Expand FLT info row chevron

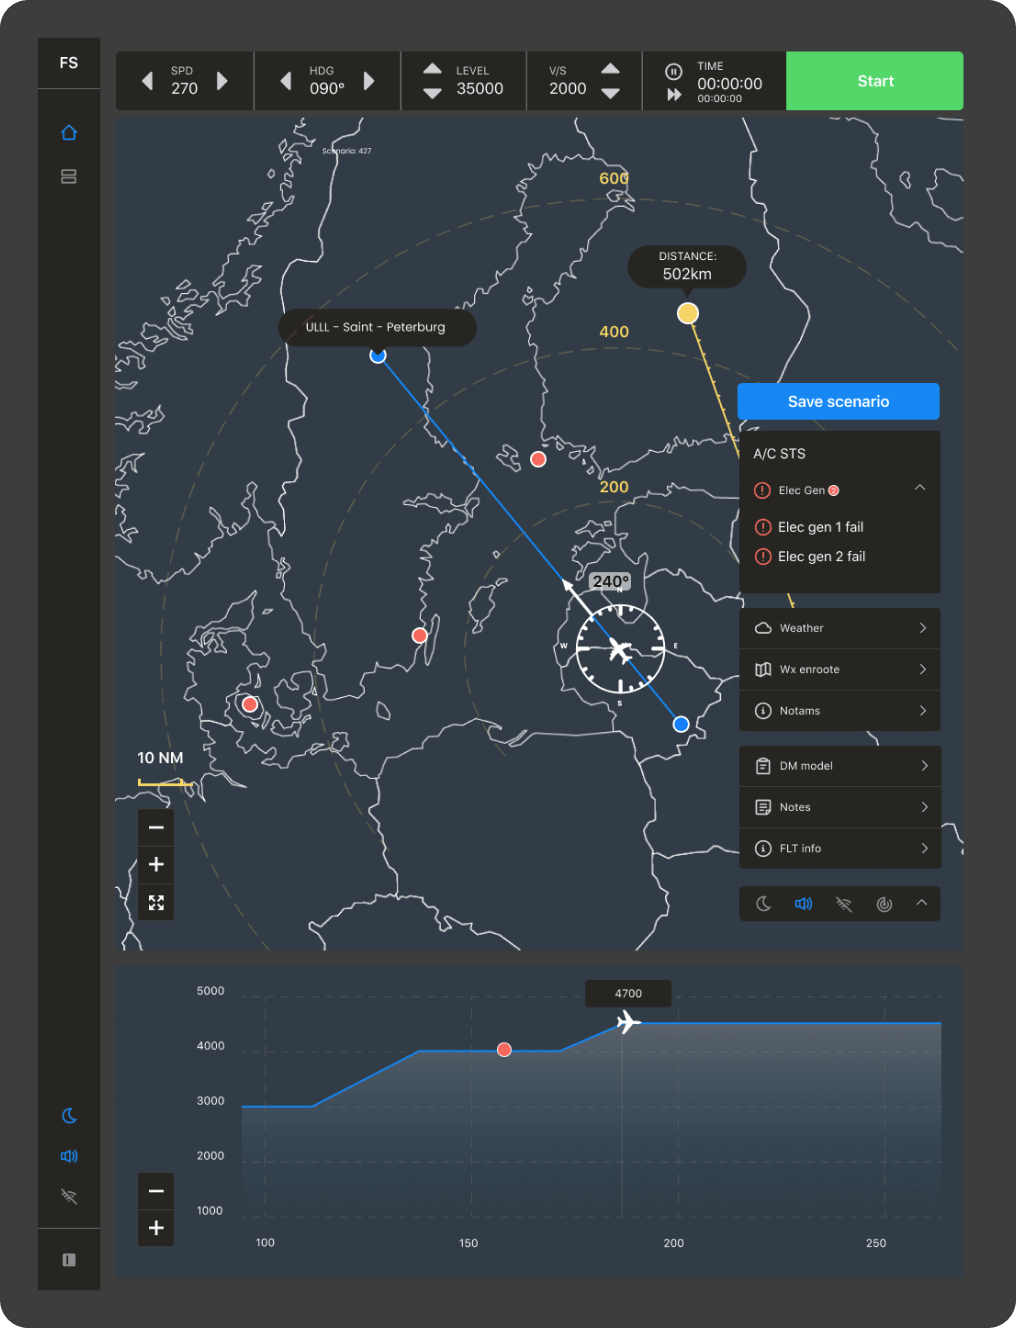(x=924, y=848)
